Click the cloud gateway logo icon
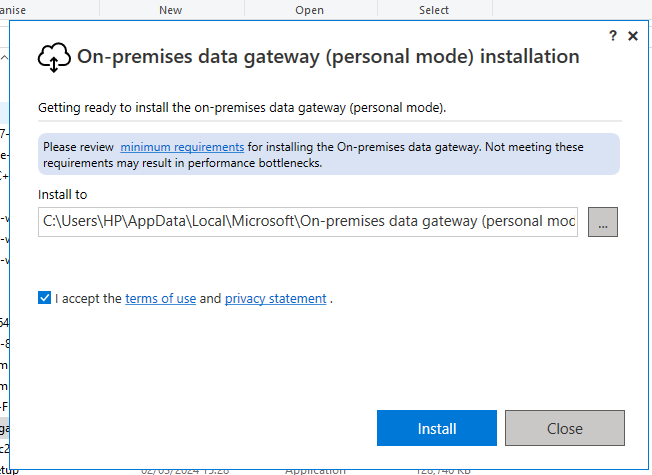Screen dimensions: 652x475 [54, 57]
